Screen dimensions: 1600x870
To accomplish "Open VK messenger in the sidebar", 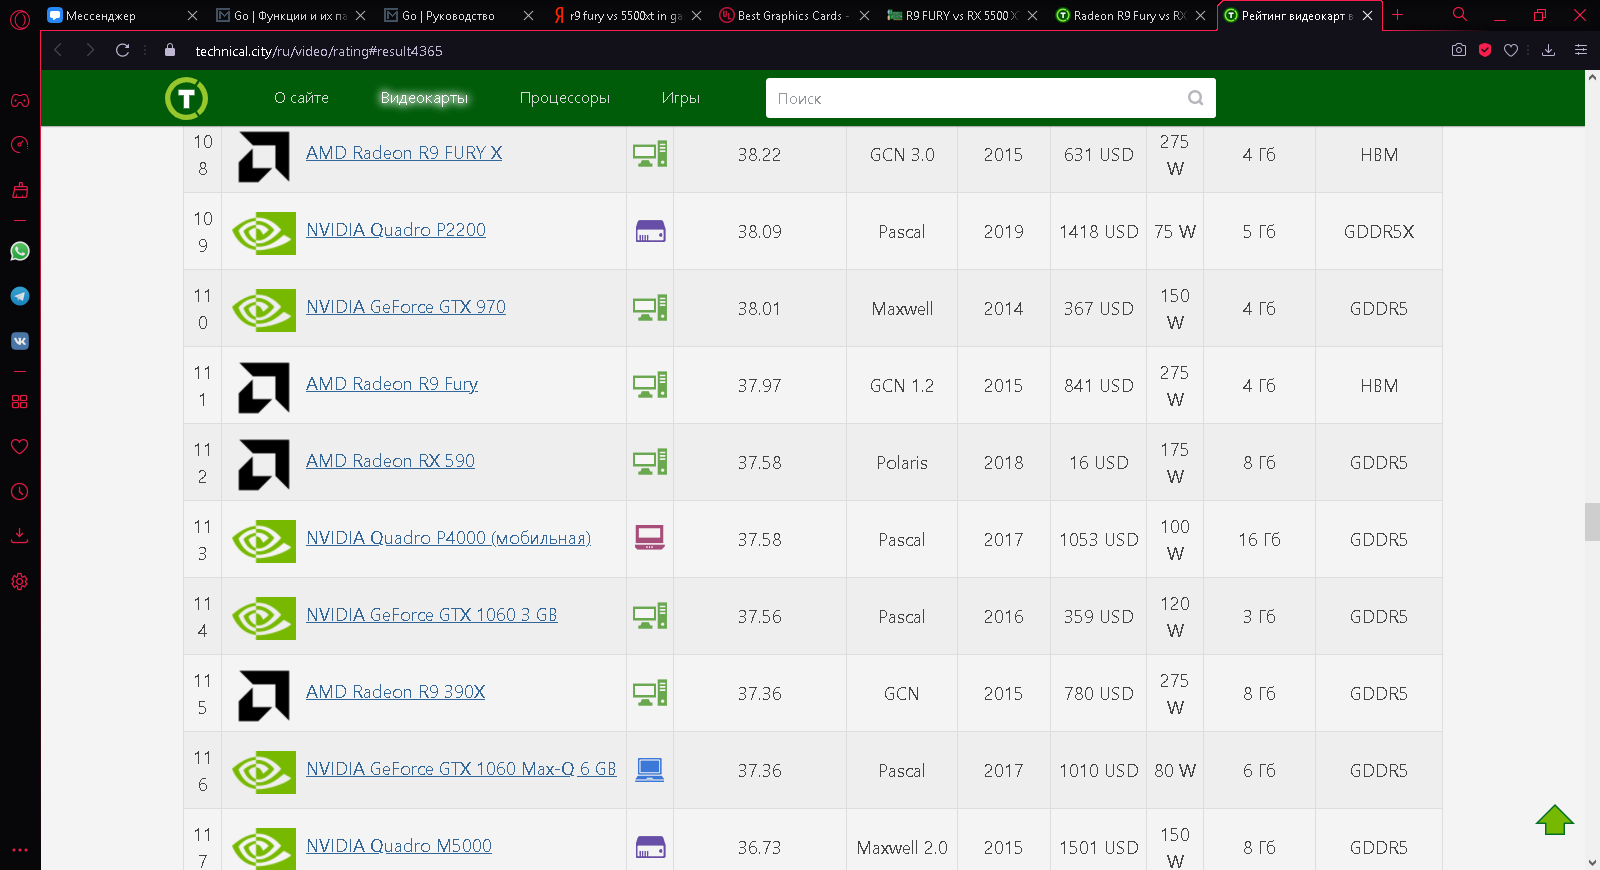I will [20, 341].
